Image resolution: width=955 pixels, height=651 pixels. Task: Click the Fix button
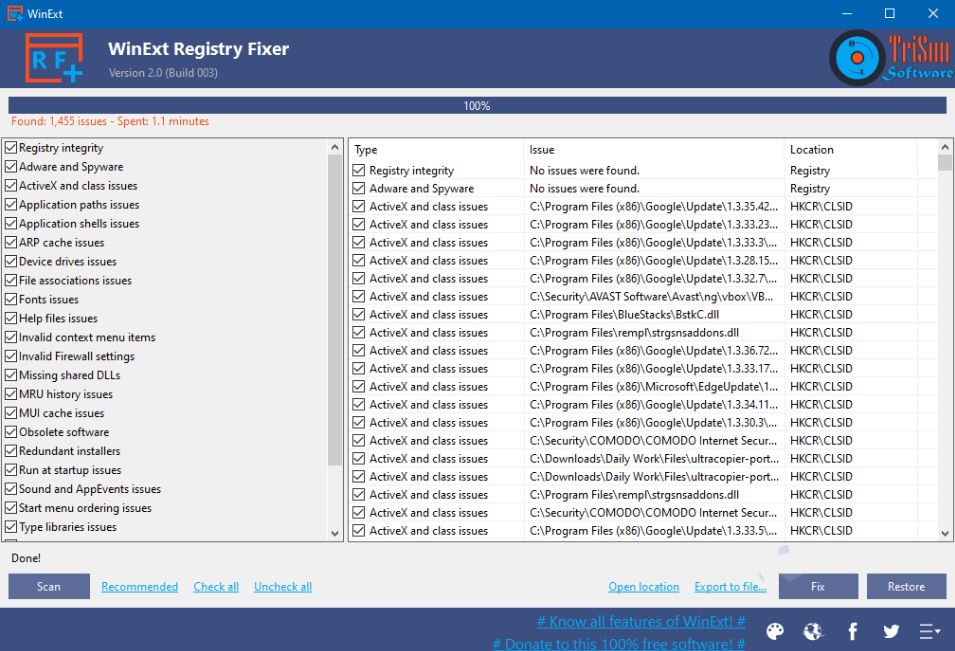coord(818,586)
